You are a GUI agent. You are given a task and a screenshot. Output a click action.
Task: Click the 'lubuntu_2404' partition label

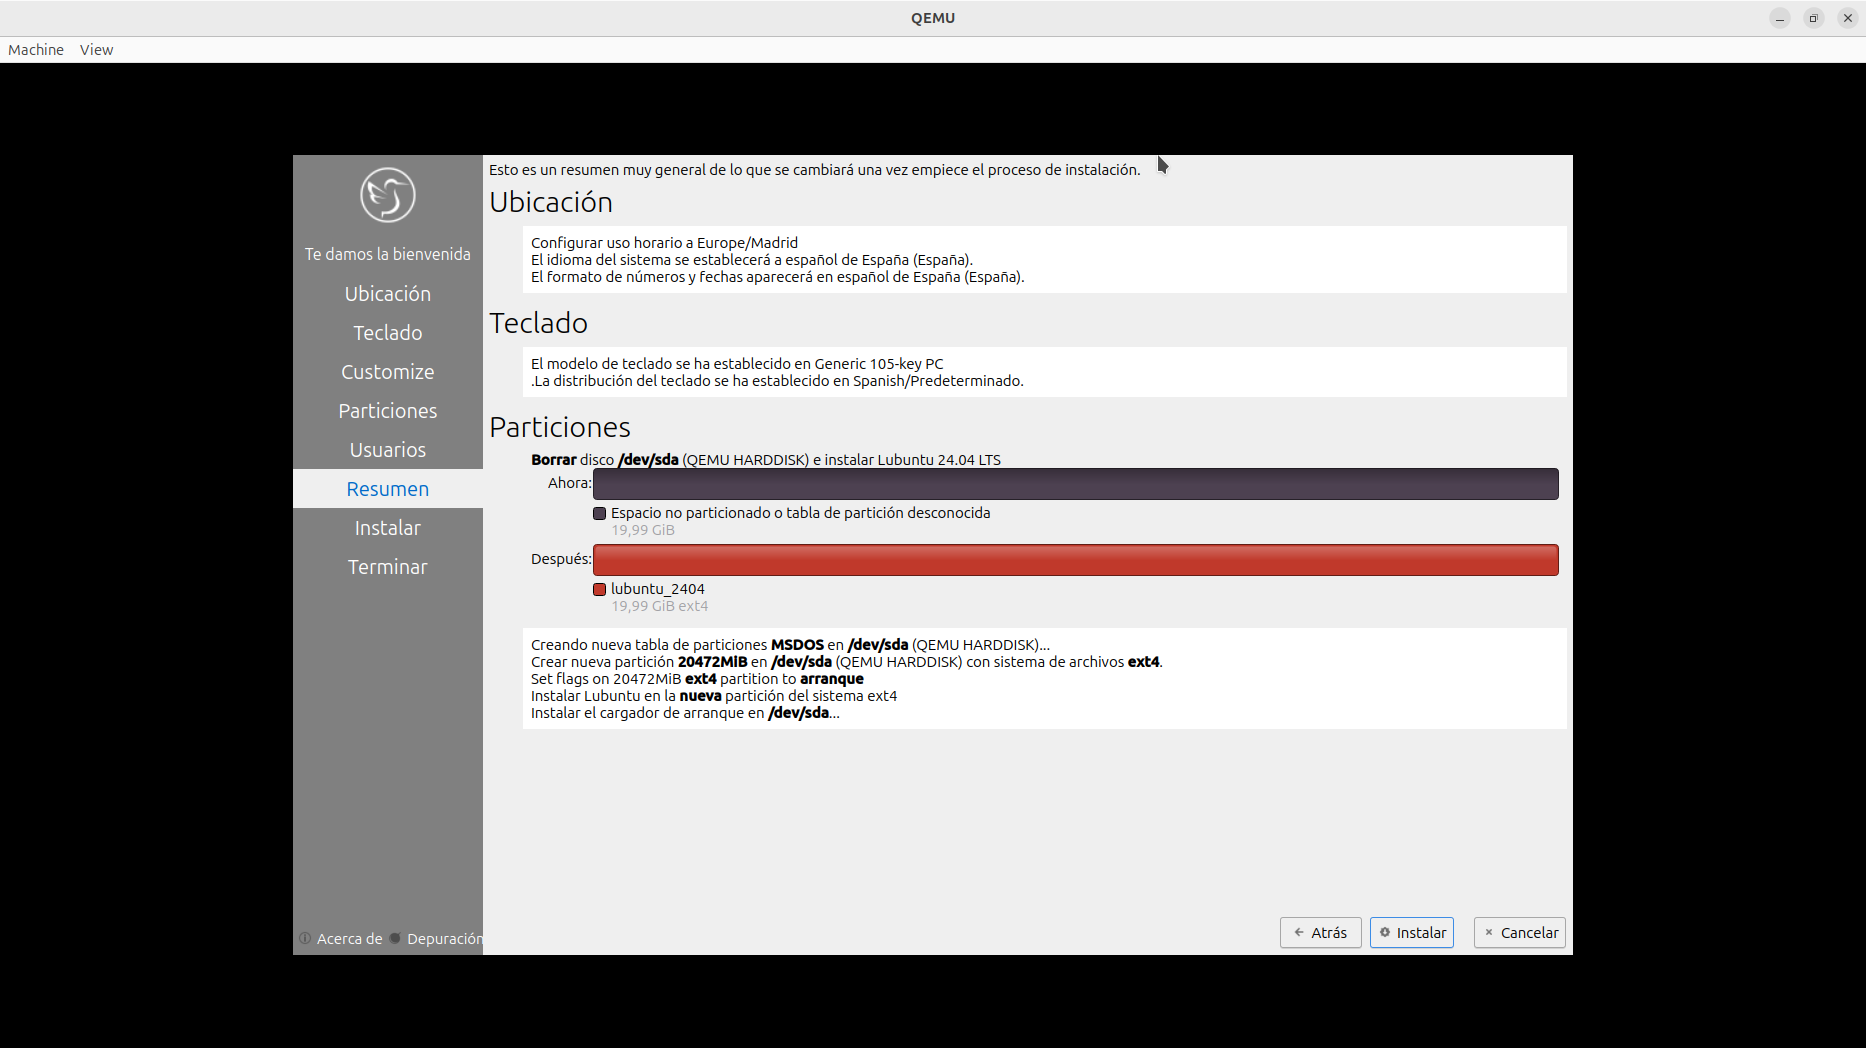click(x=658, y=589)
